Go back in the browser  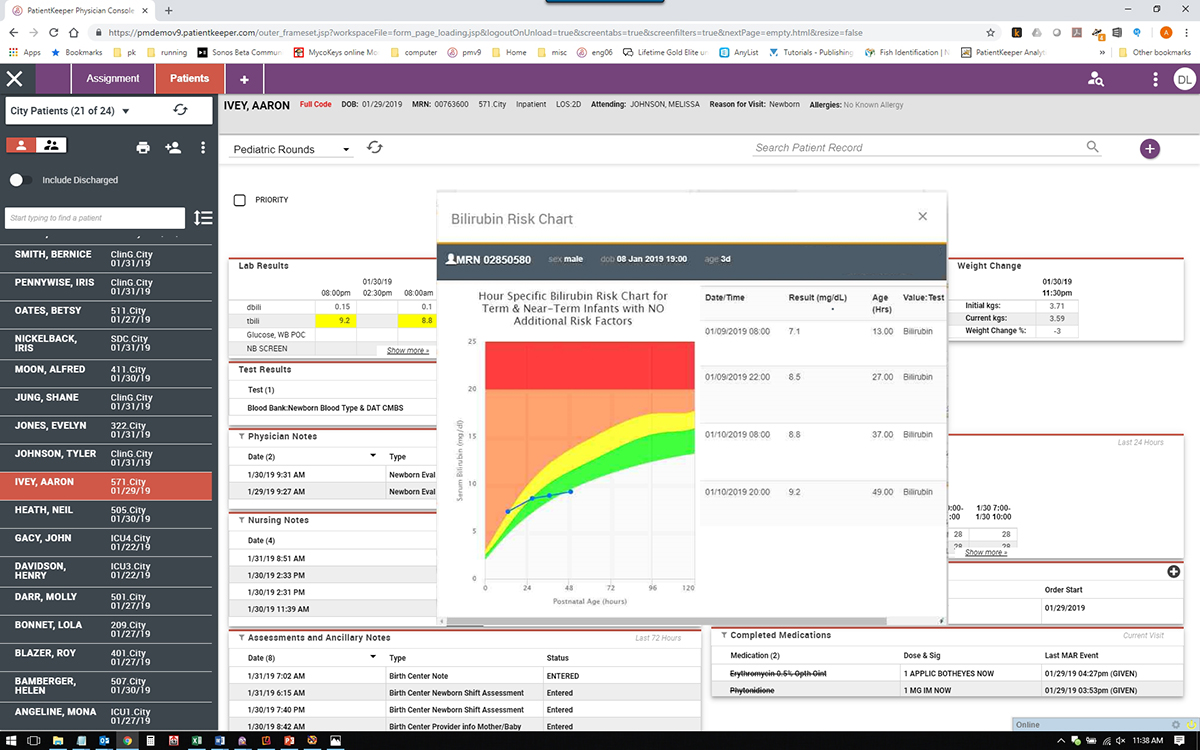click(15, 32)
